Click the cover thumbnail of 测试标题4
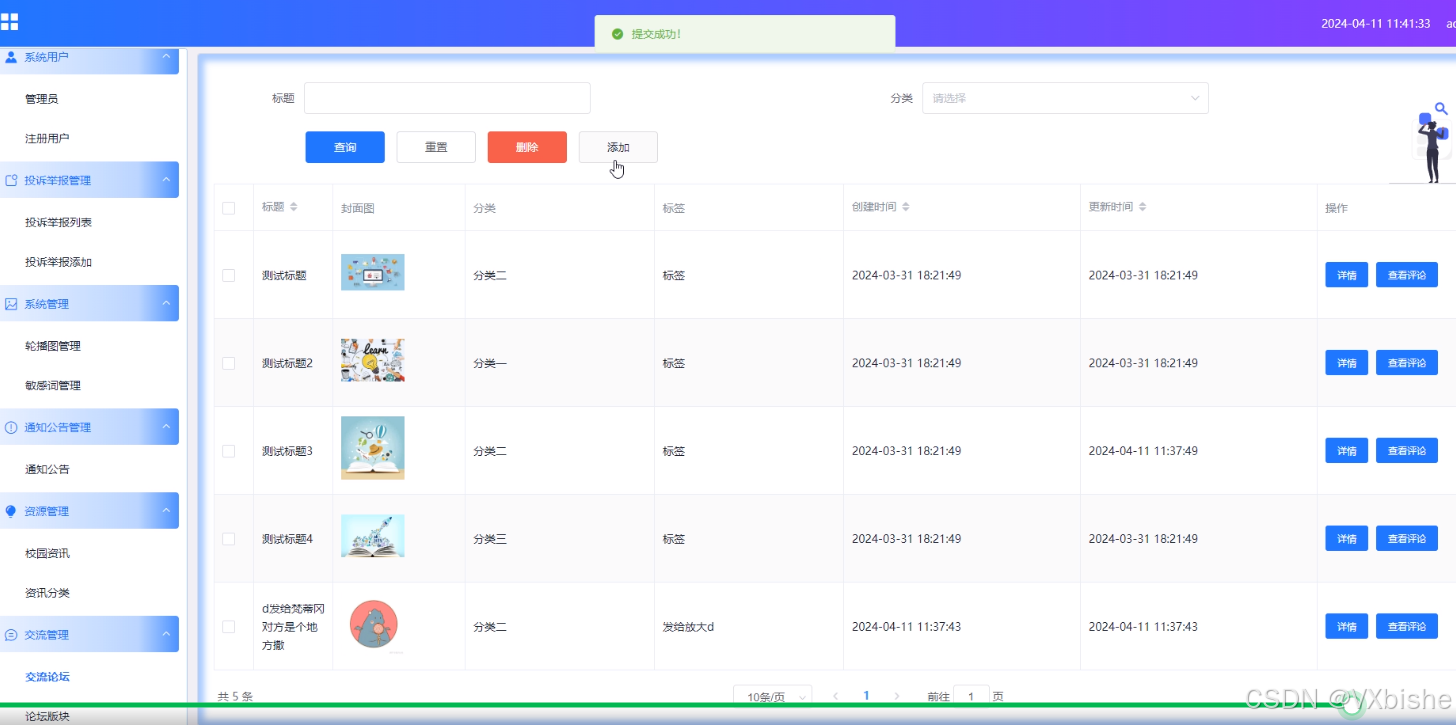Screen dimensions: 1456x725 coord(373,536)
